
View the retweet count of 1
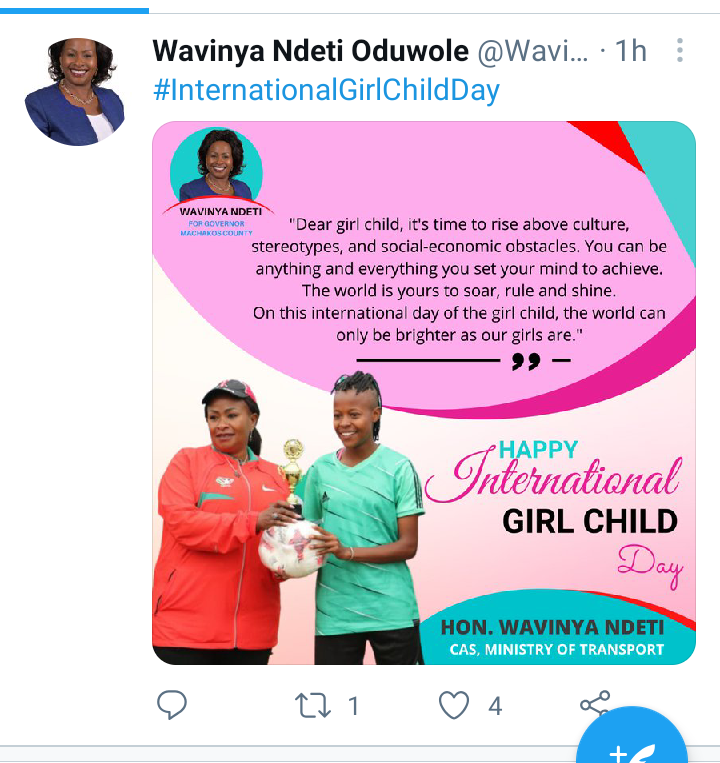(354, 706)
